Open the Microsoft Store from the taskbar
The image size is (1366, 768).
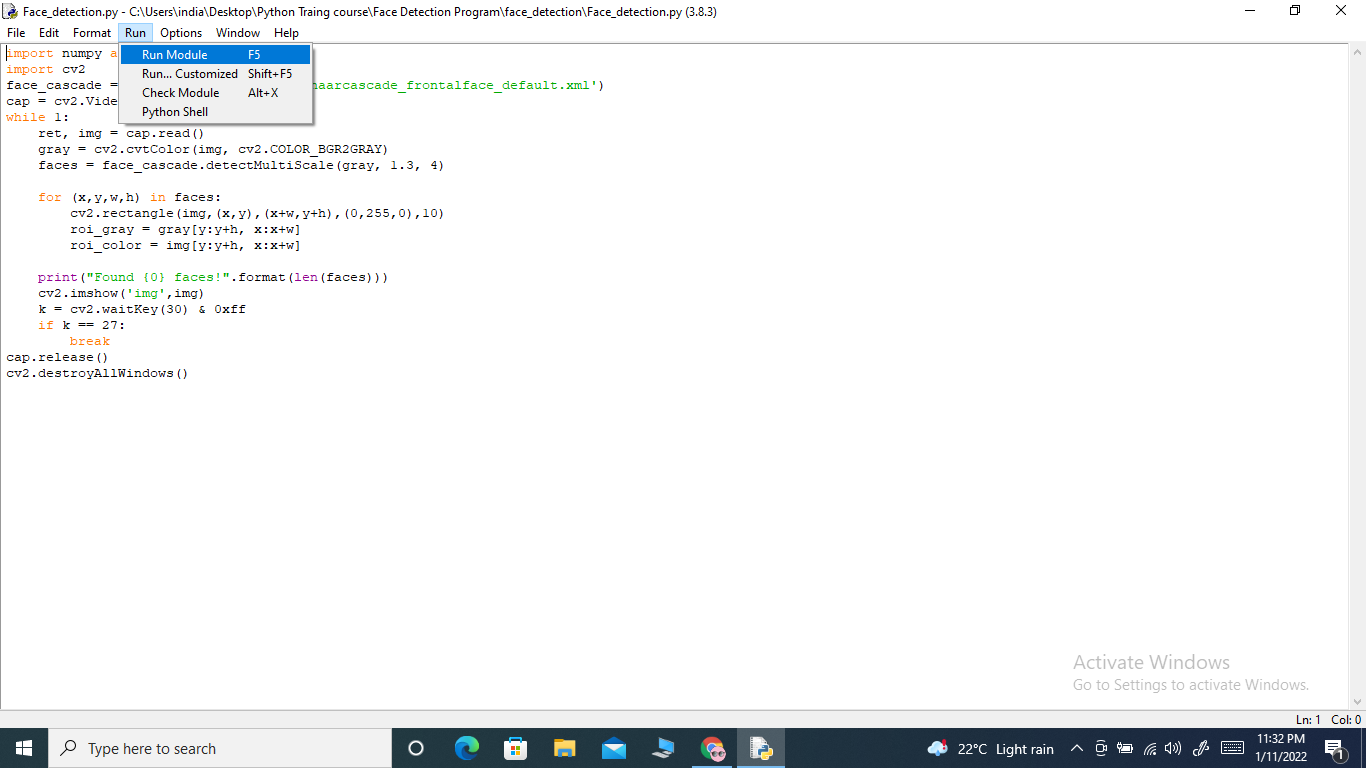point(515,748)
